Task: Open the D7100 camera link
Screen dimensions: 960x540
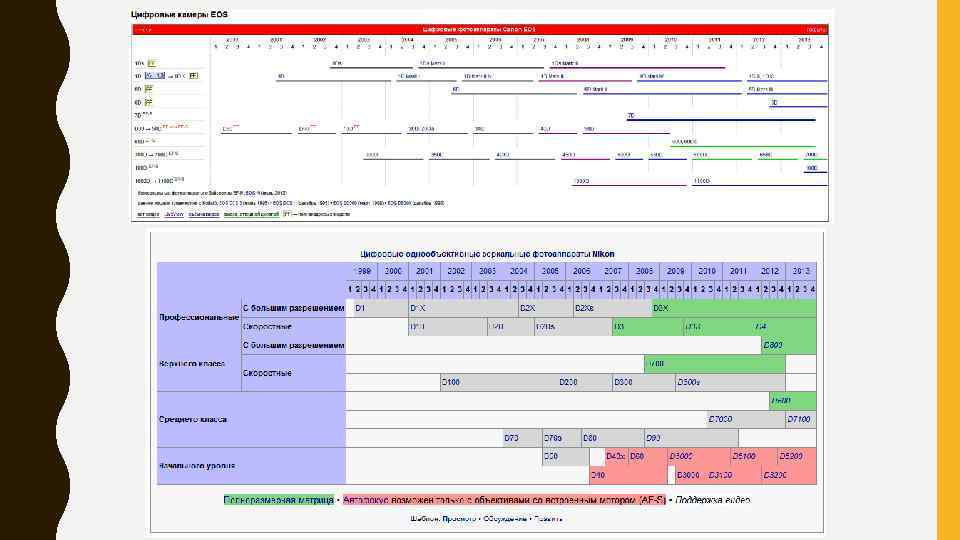Action: [x=799, y=419]
